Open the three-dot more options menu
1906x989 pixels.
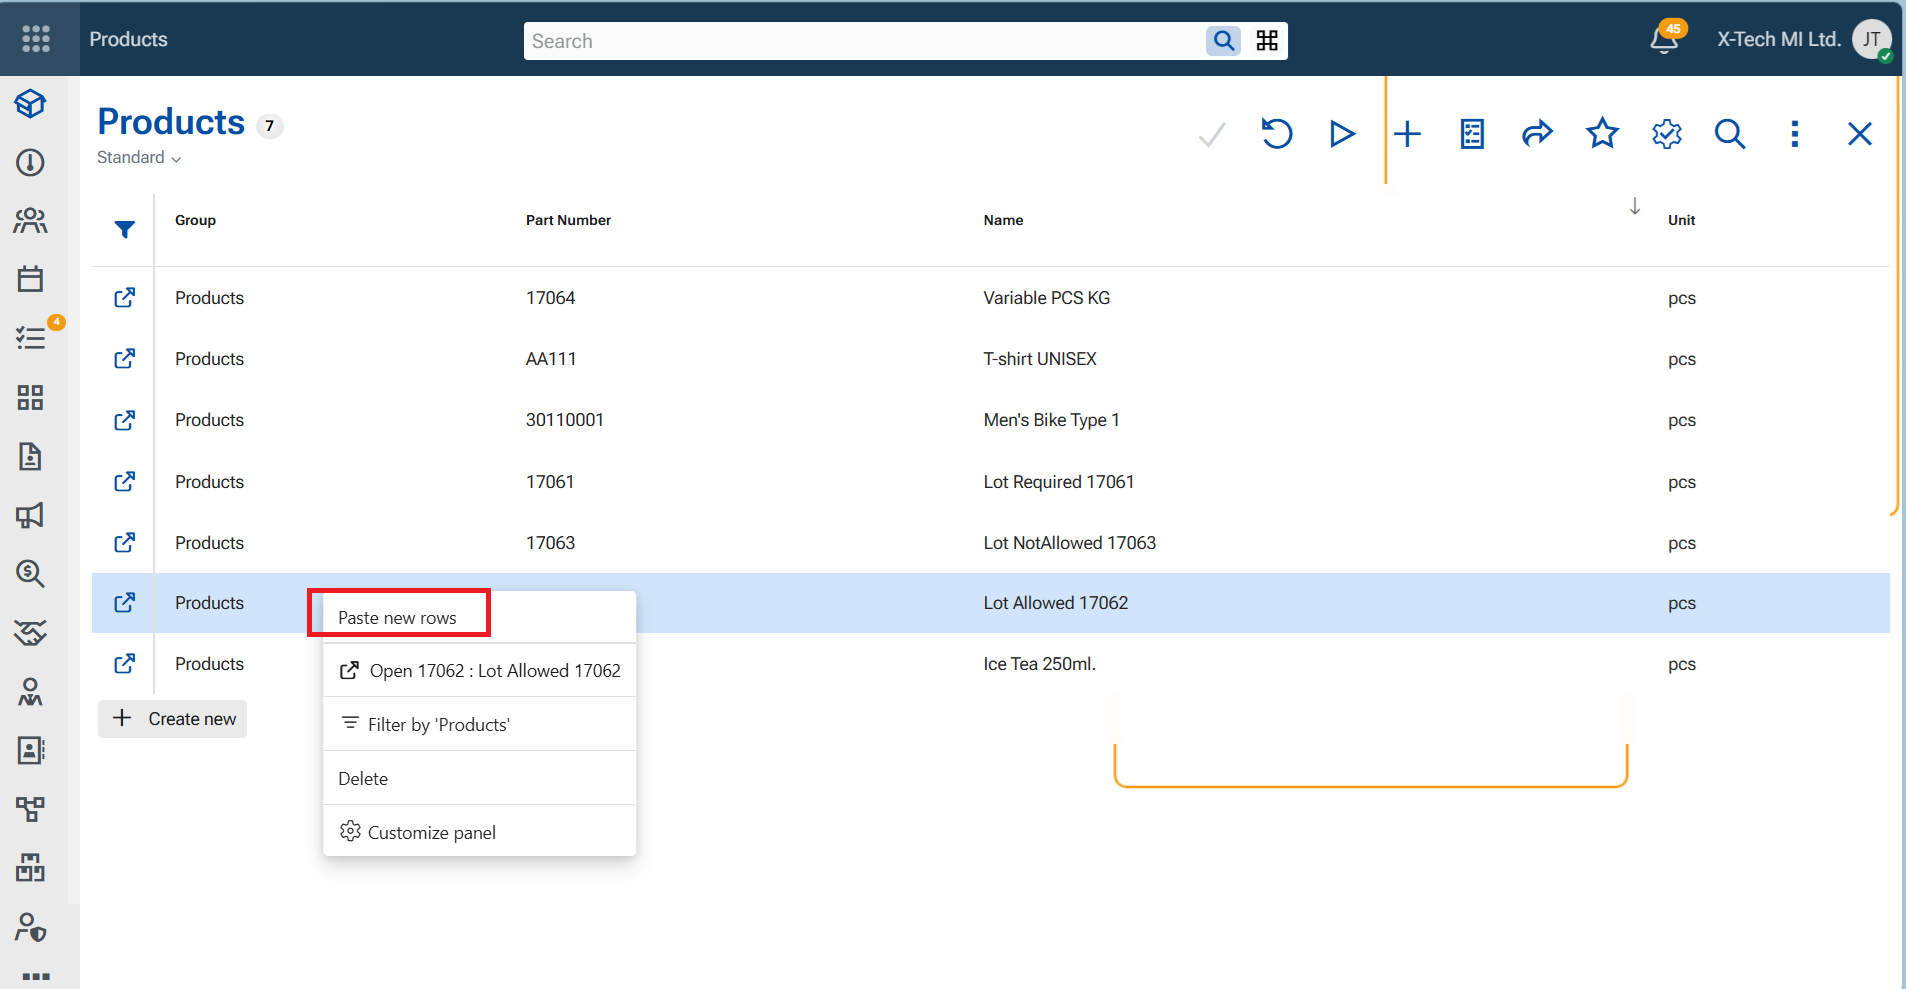[1795, 134]
